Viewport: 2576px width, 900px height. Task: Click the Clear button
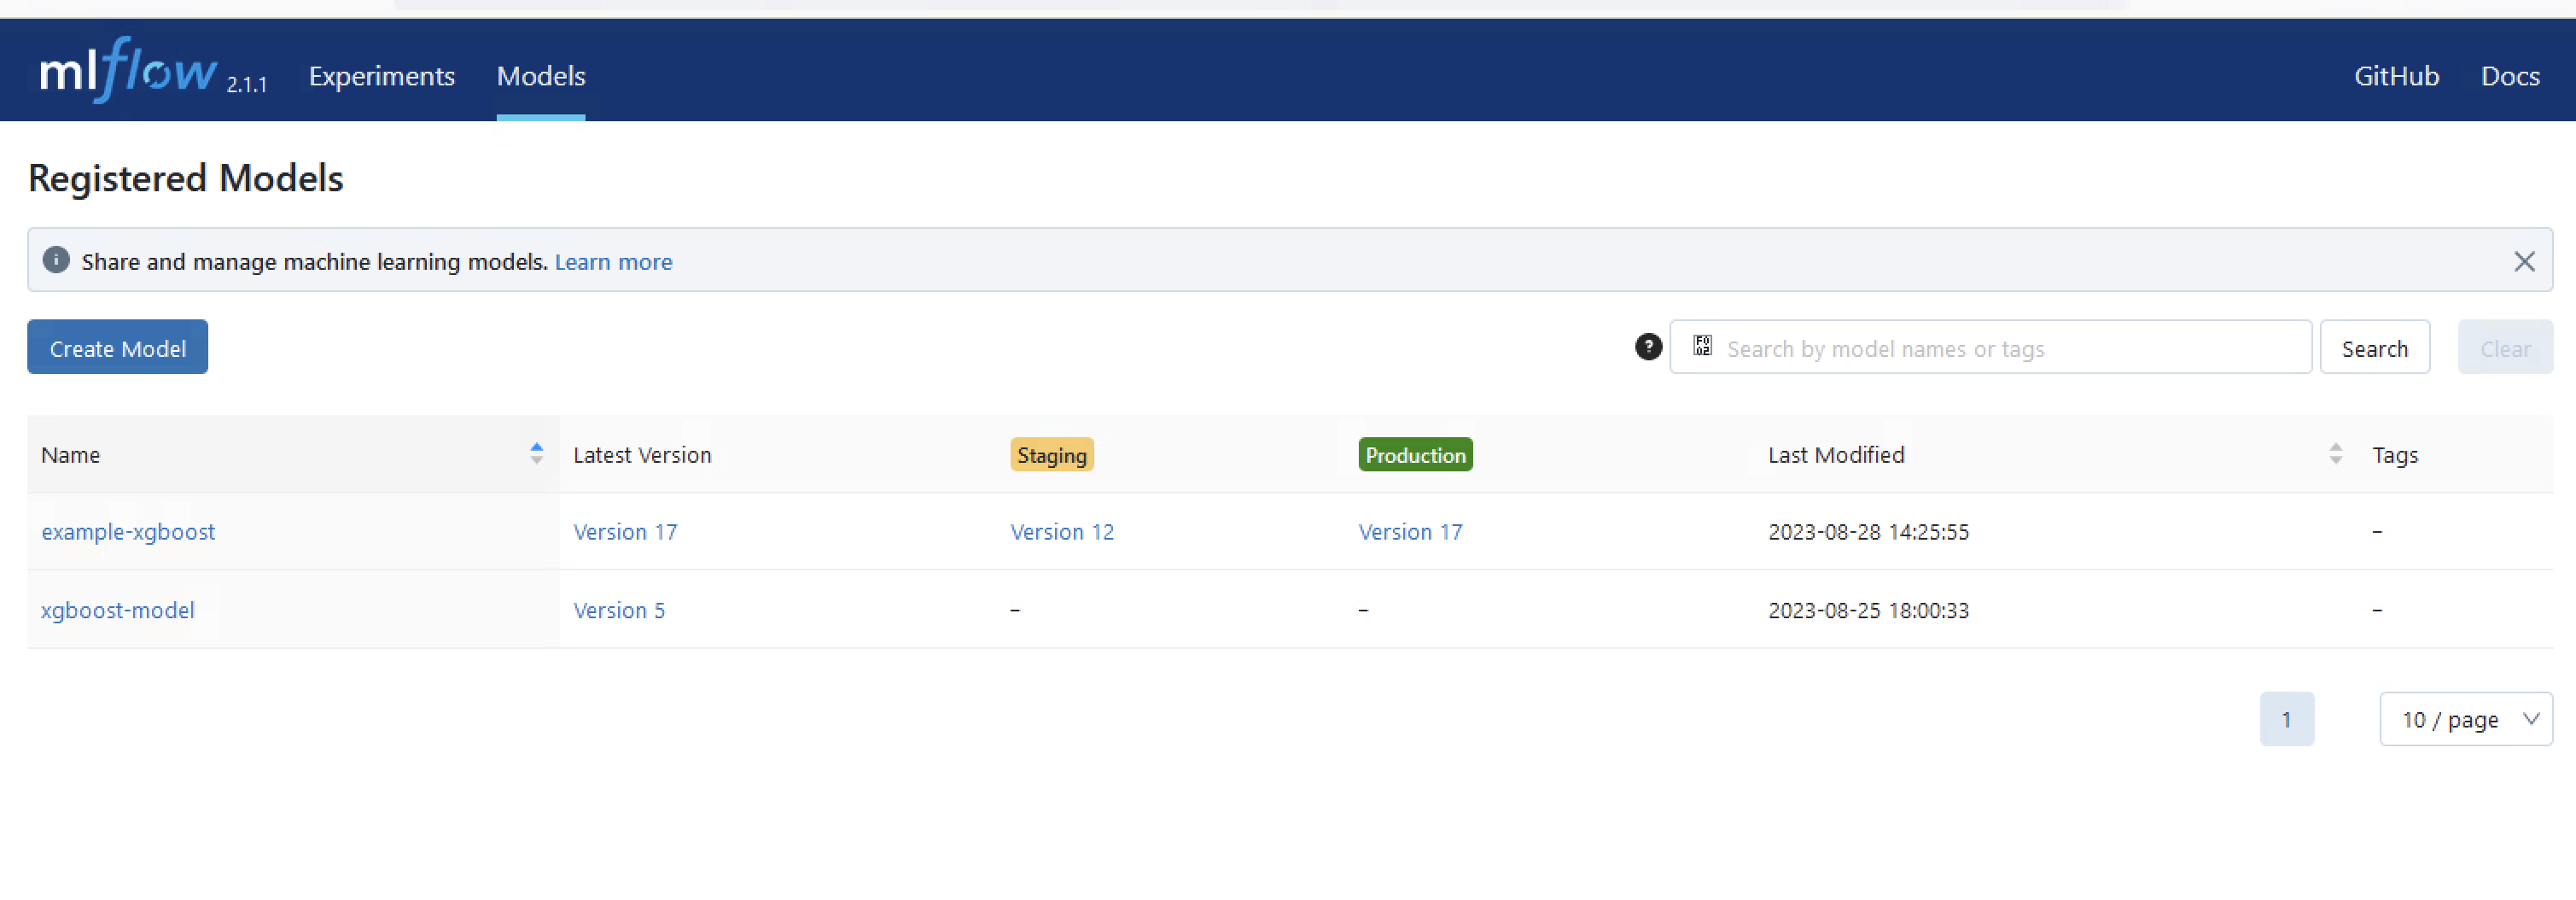coord(2505,347)
